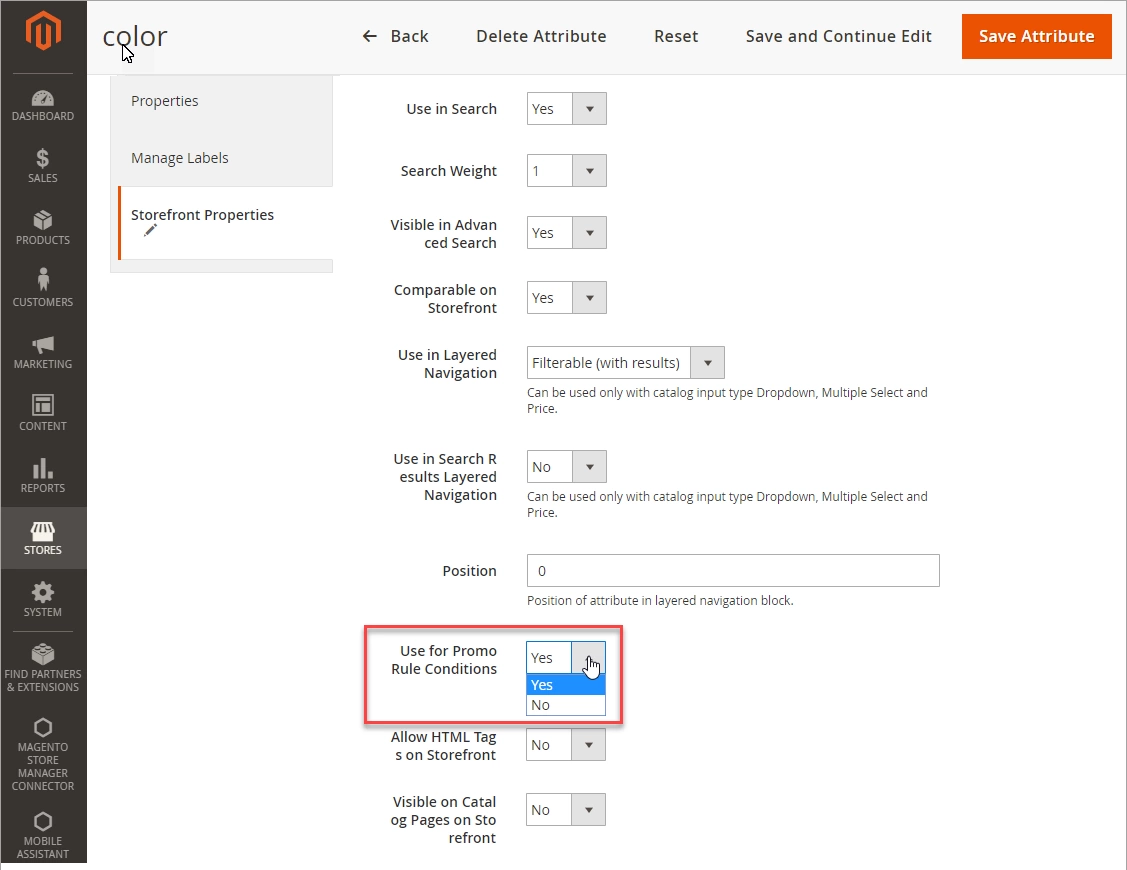Open the Content layout icon
This screenshot has width=1127, height=870.
(x=42, y=405)
